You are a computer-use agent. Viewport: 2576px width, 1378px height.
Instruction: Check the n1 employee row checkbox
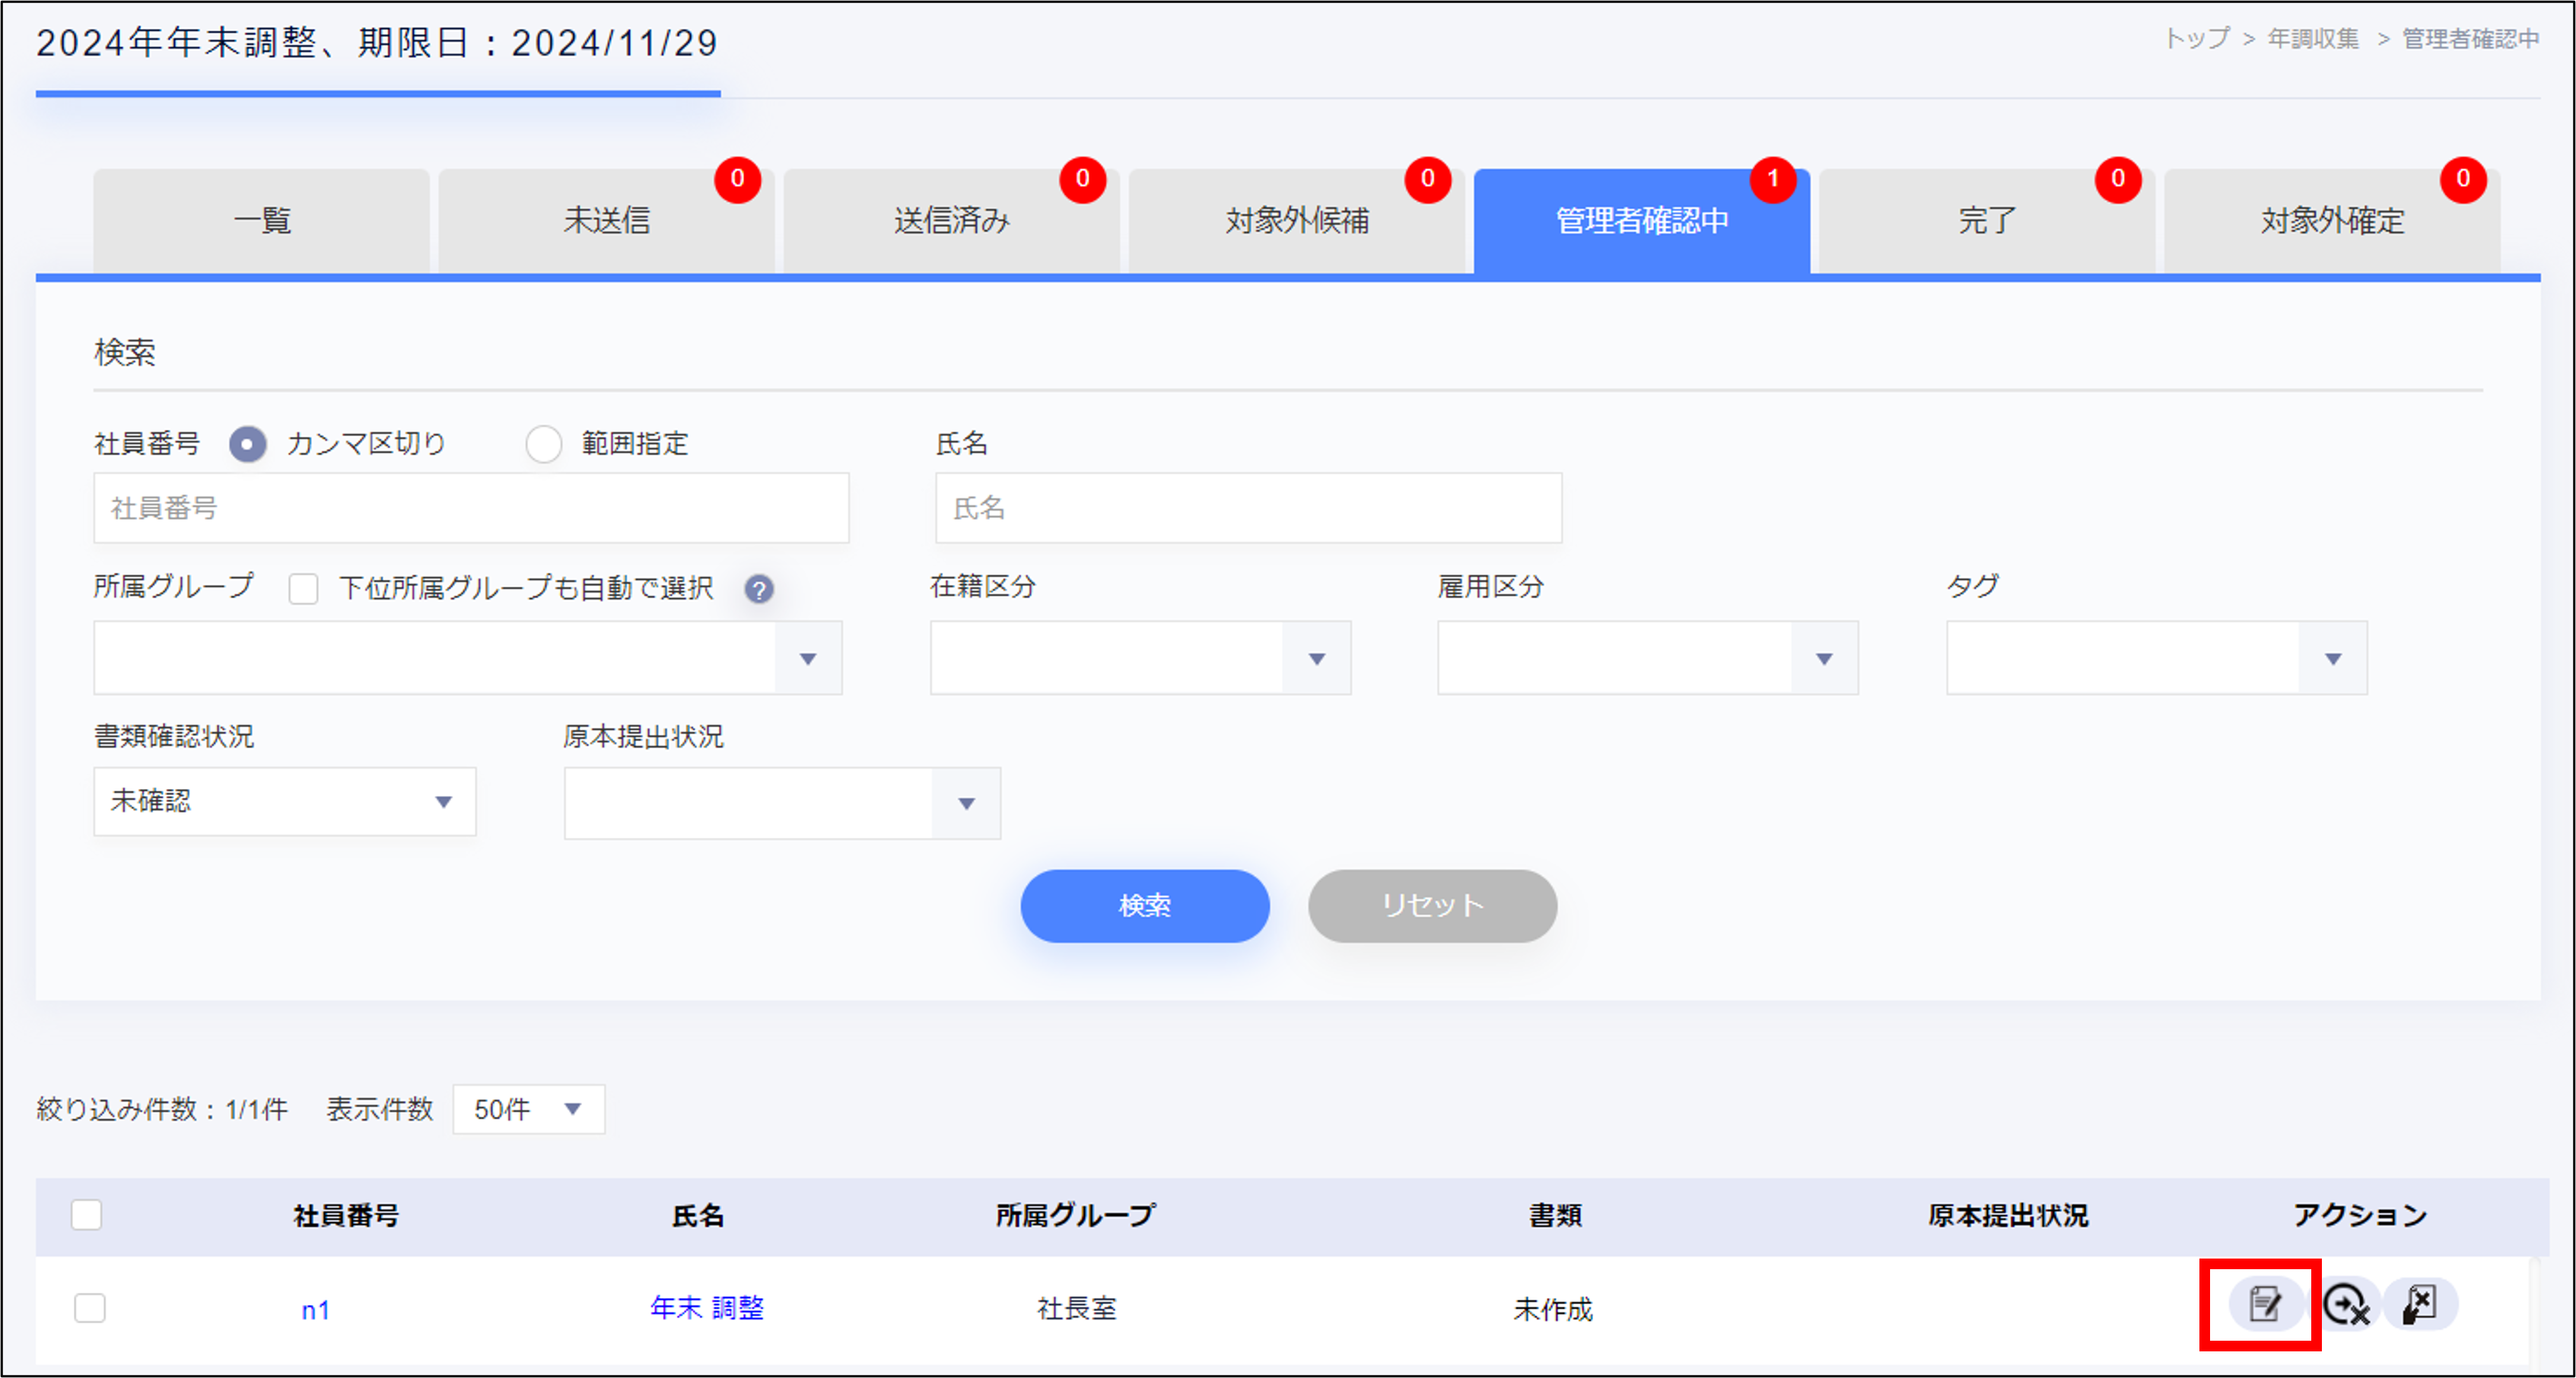[90, 1307]
